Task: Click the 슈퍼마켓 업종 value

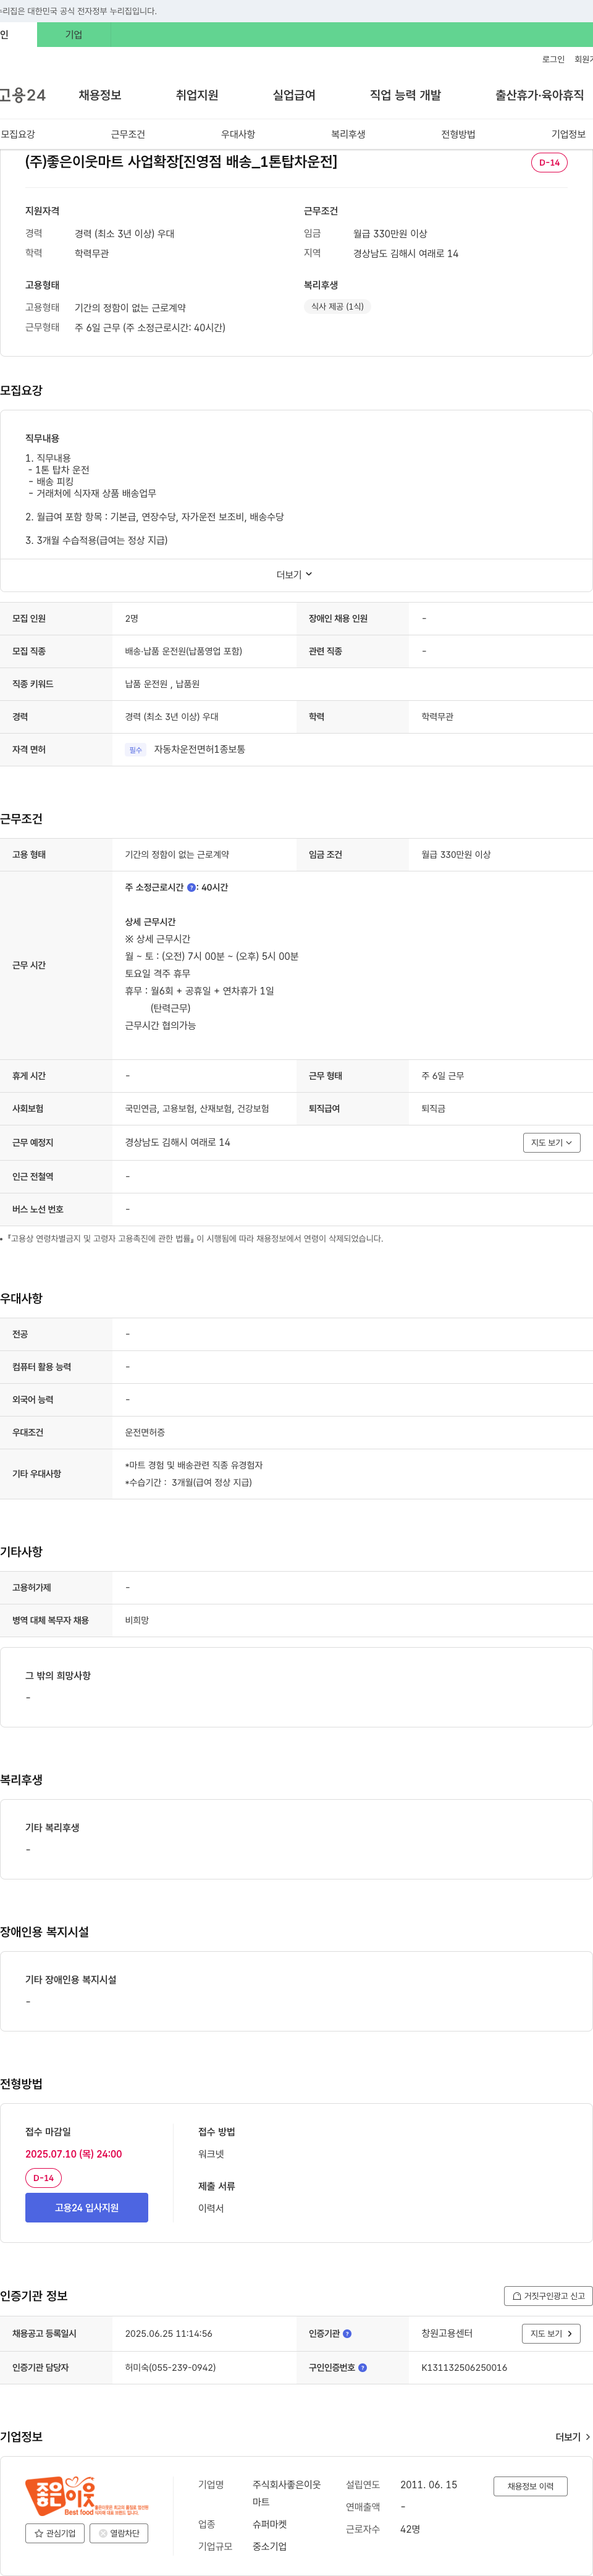Action: pyautogui.click(x=269, y=2524)
